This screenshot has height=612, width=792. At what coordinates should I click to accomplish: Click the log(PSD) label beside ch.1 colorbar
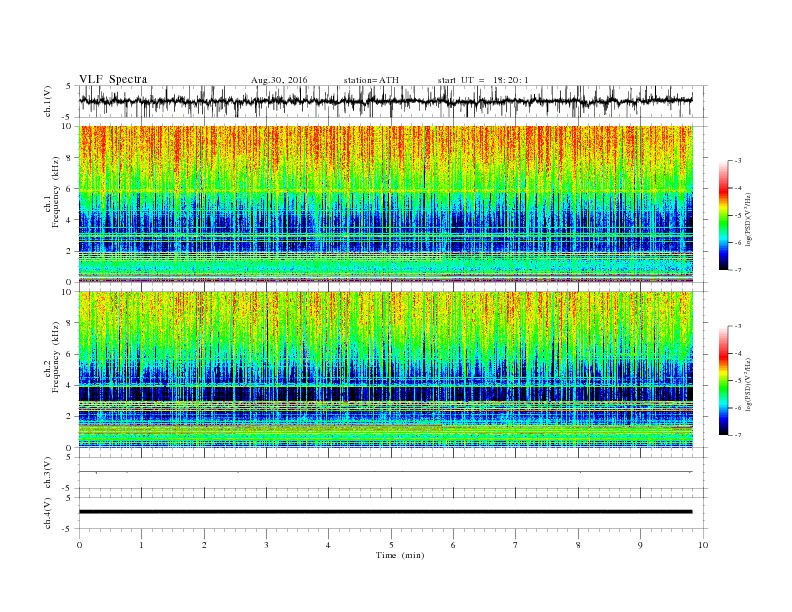click(750, 219)
